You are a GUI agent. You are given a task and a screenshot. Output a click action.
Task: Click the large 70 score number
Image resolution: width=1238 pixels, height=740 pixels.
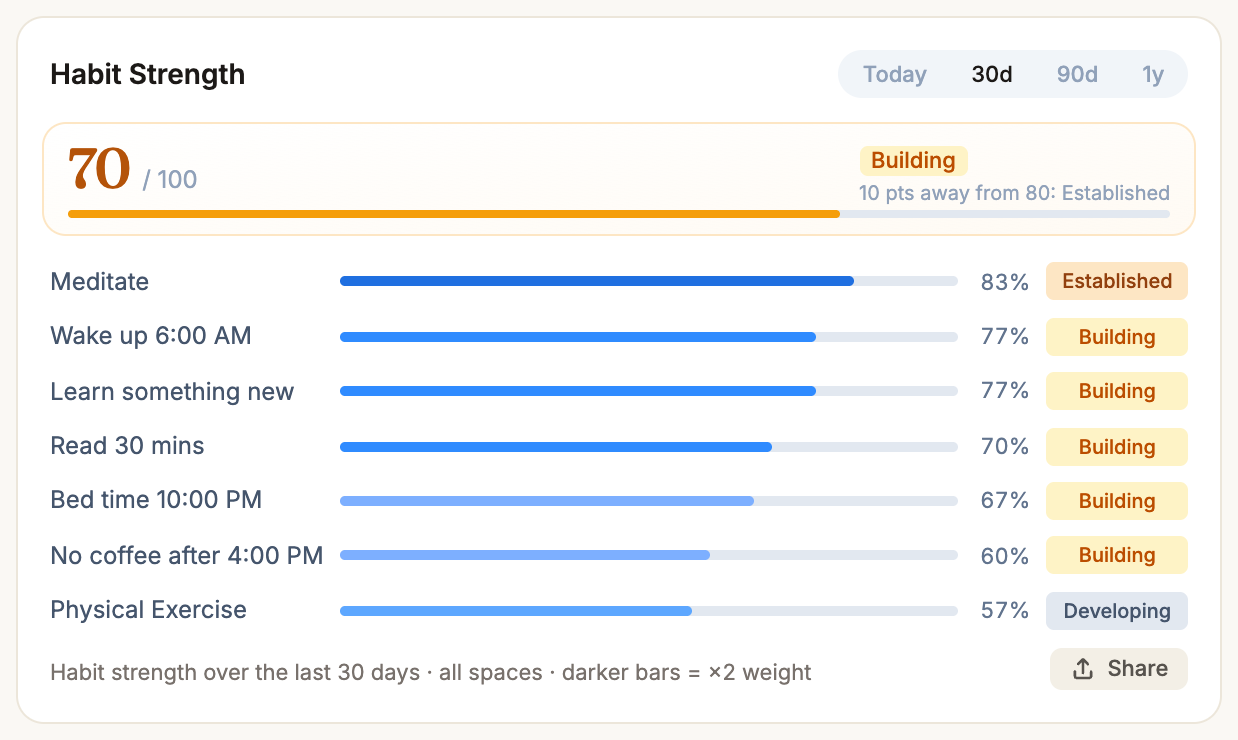pos(99,169)
